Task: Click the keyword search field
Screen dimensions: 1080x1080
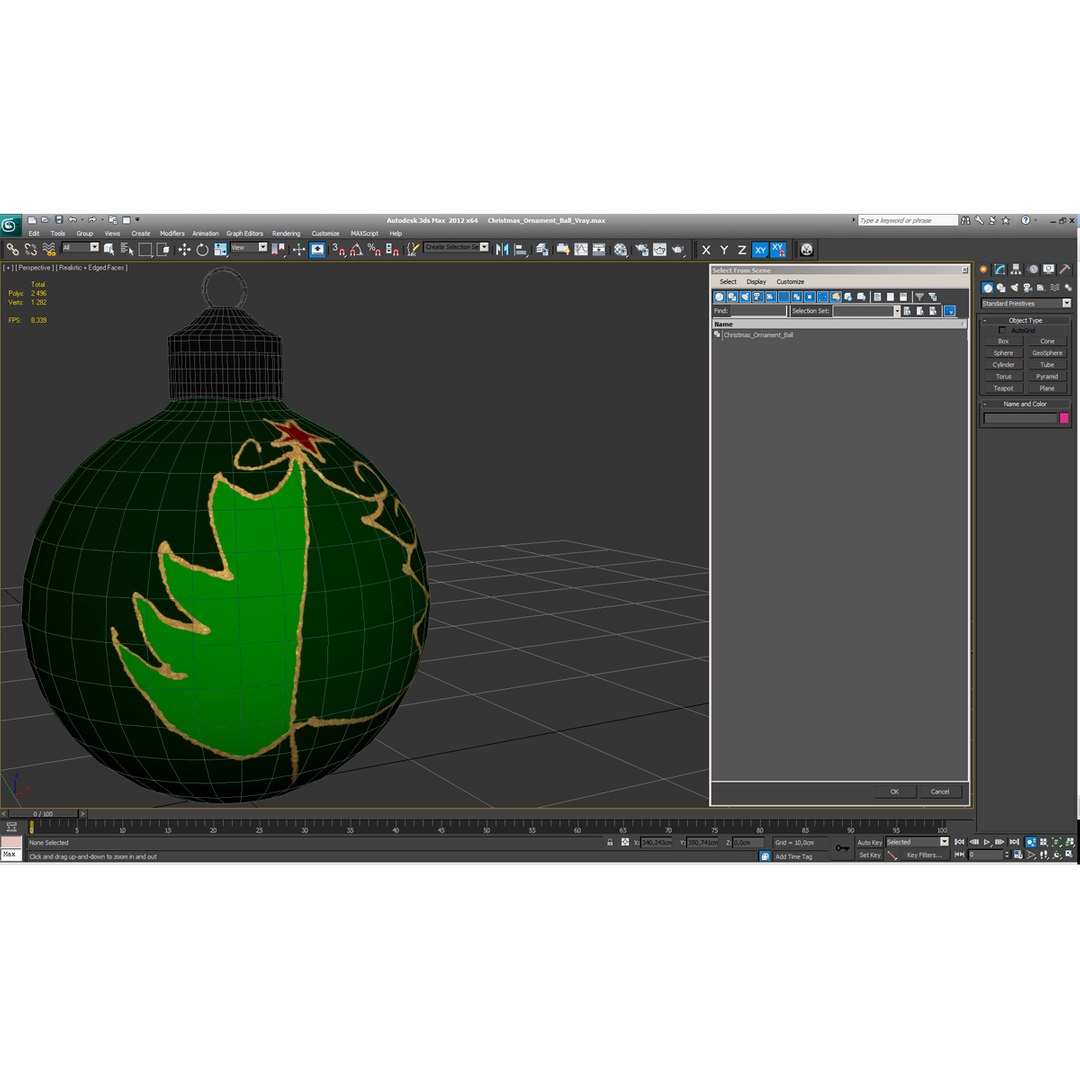Action: [908, 220]
